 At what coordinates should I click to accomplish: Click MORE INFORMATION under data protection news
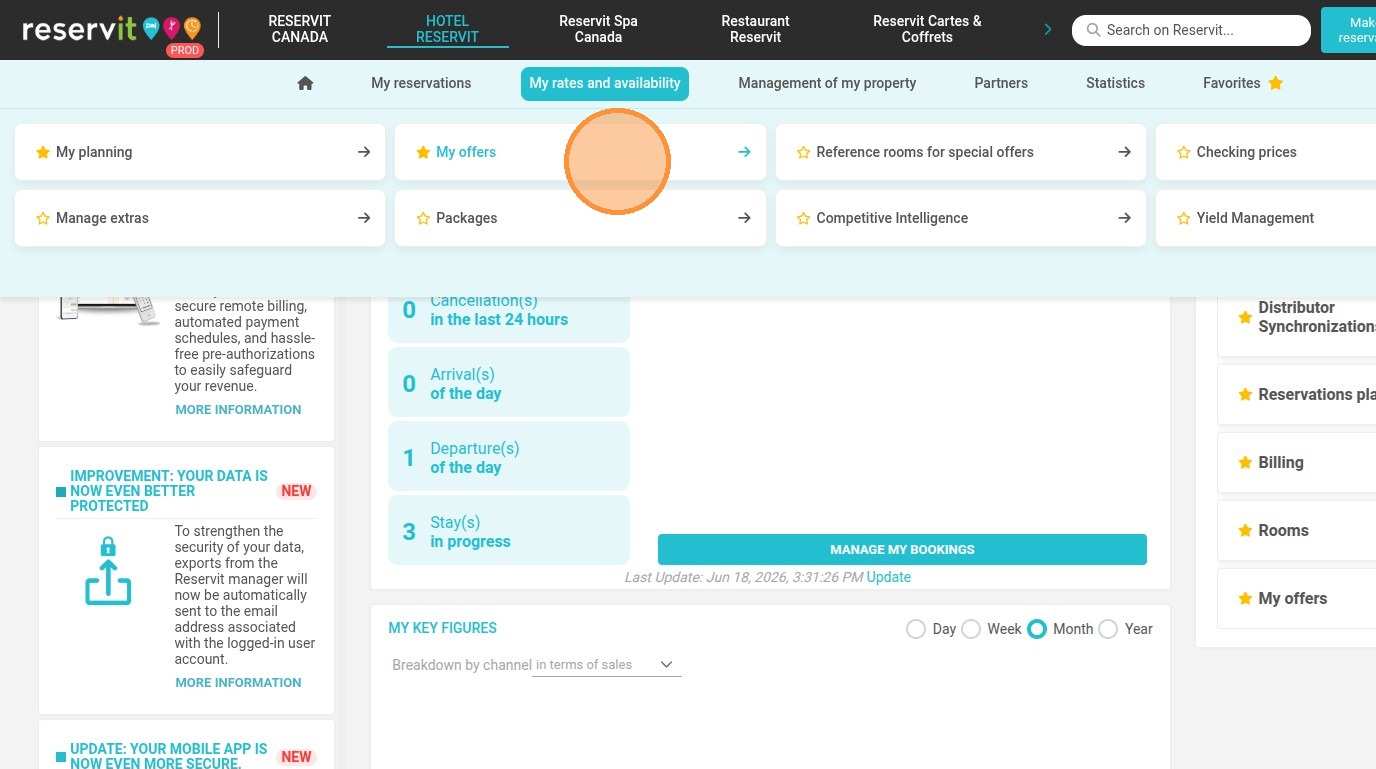pyautogui.click(x=238, y=683)
